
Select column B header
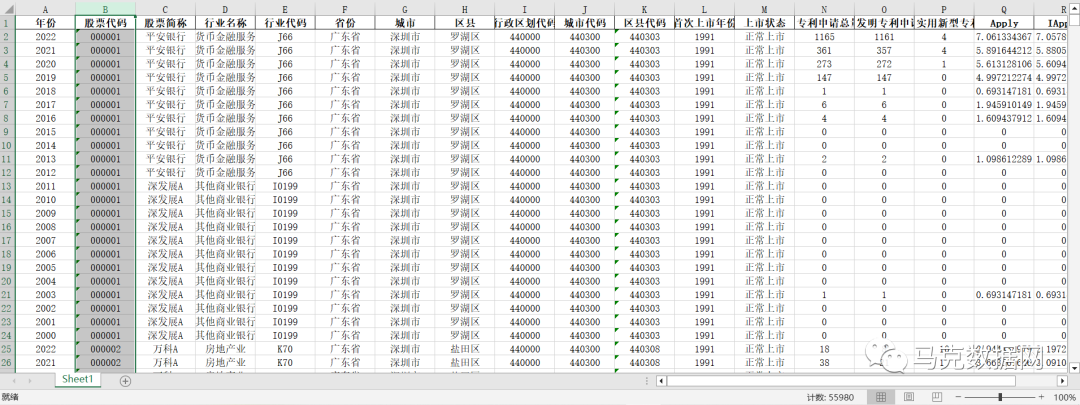(x=105, y=9)
